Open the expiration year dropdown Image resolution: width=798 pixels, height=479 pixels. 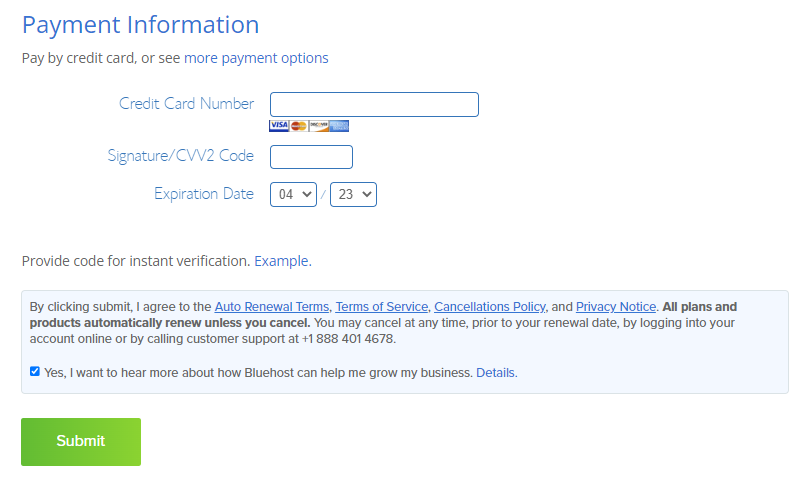point(353,194)
